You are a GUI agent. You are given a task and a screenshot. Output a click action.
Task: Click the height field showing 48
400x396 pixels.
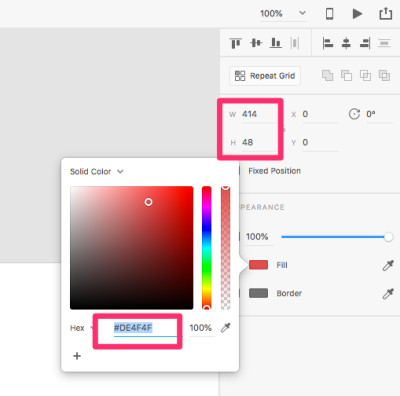(x=259, y=143)
